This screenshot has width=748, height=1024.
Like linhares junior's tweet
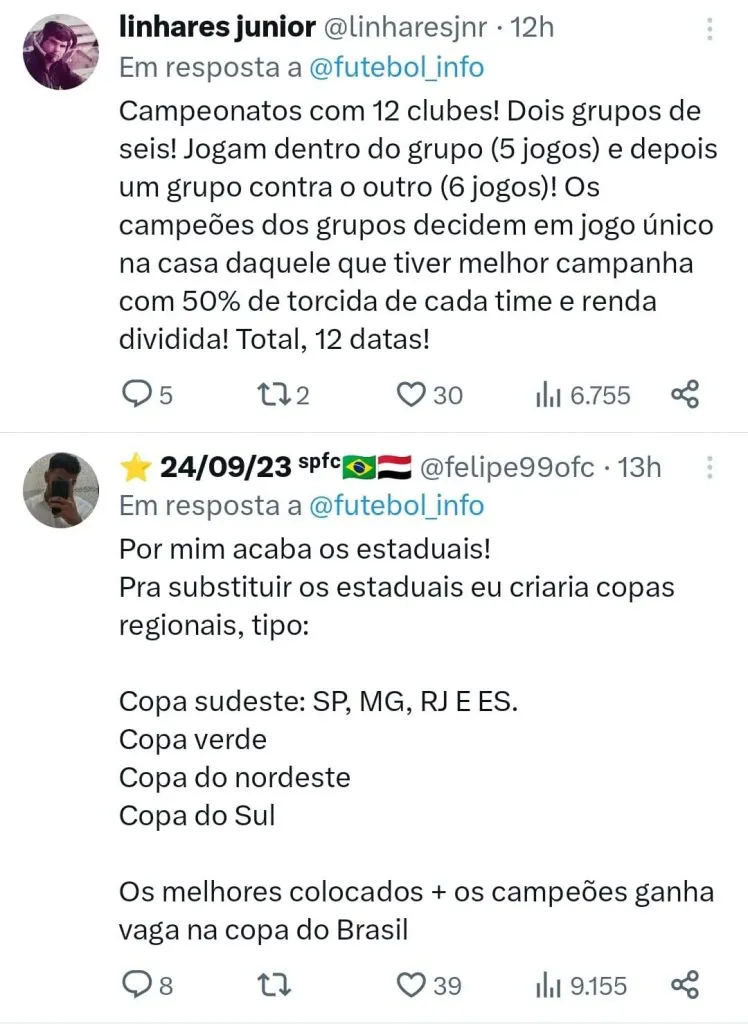click(x=411, y=395)
